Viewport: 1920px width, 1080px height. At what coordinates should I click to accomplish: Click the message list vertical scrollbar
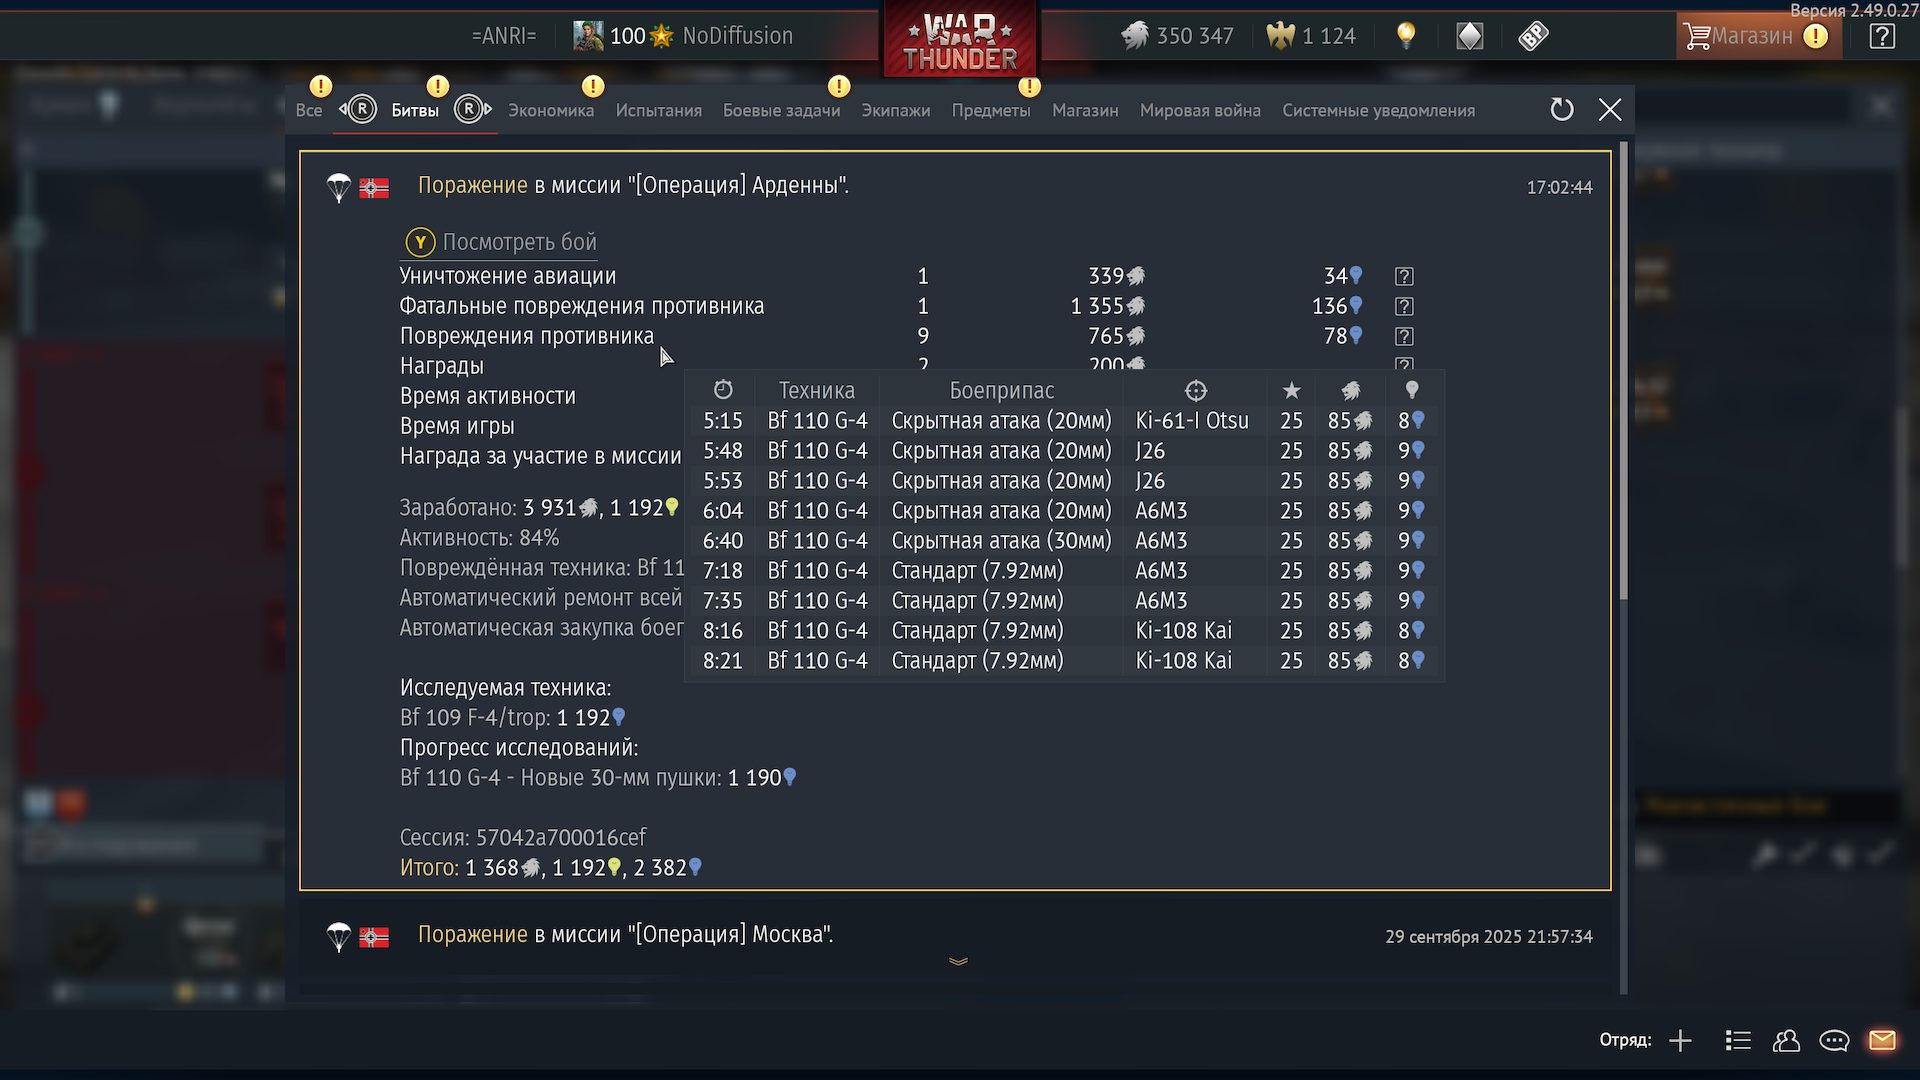point(1623,370)
